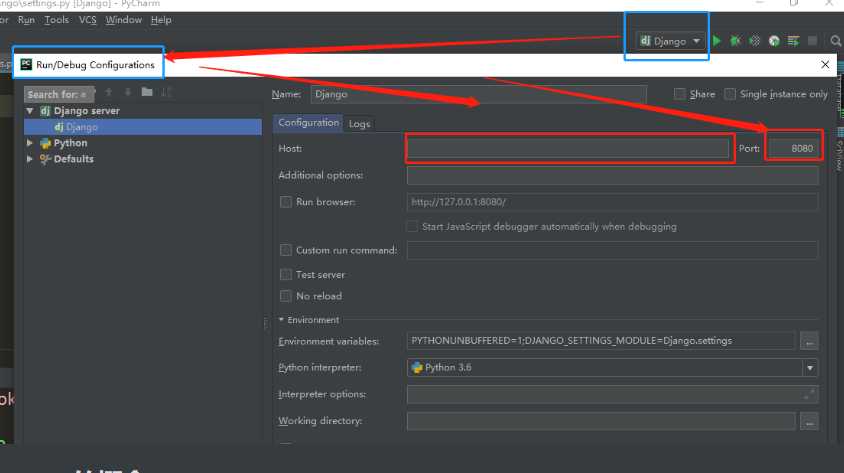Open the Python interpreter dropdown
The height and width of the screenshot is (473, 844).
(810, 368)
